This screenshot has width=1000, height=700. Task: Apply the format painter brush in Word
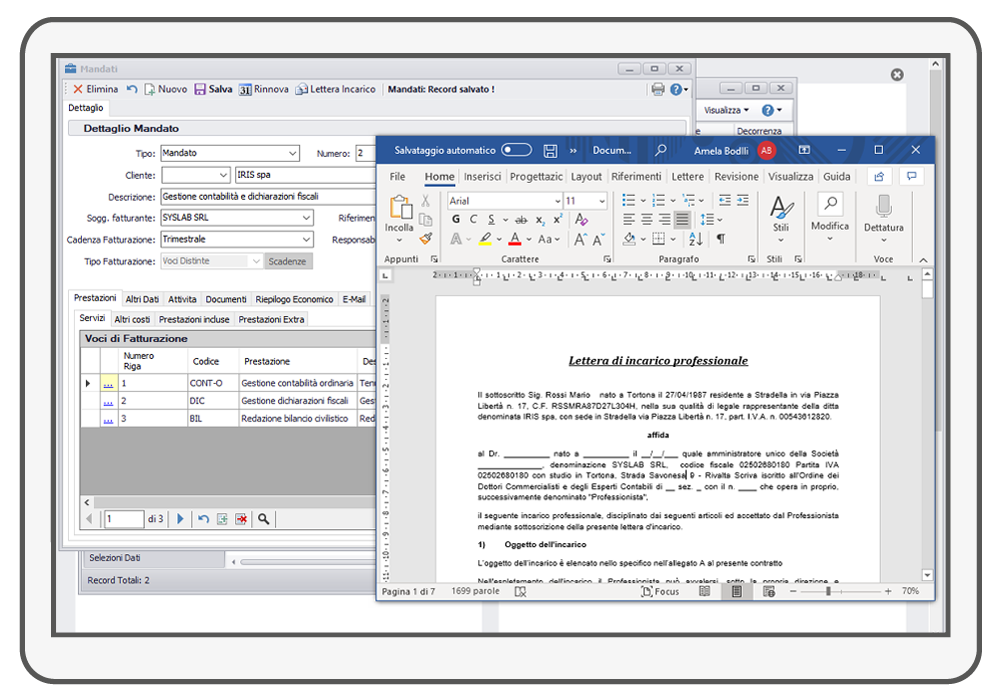click(x=426, y=239)
